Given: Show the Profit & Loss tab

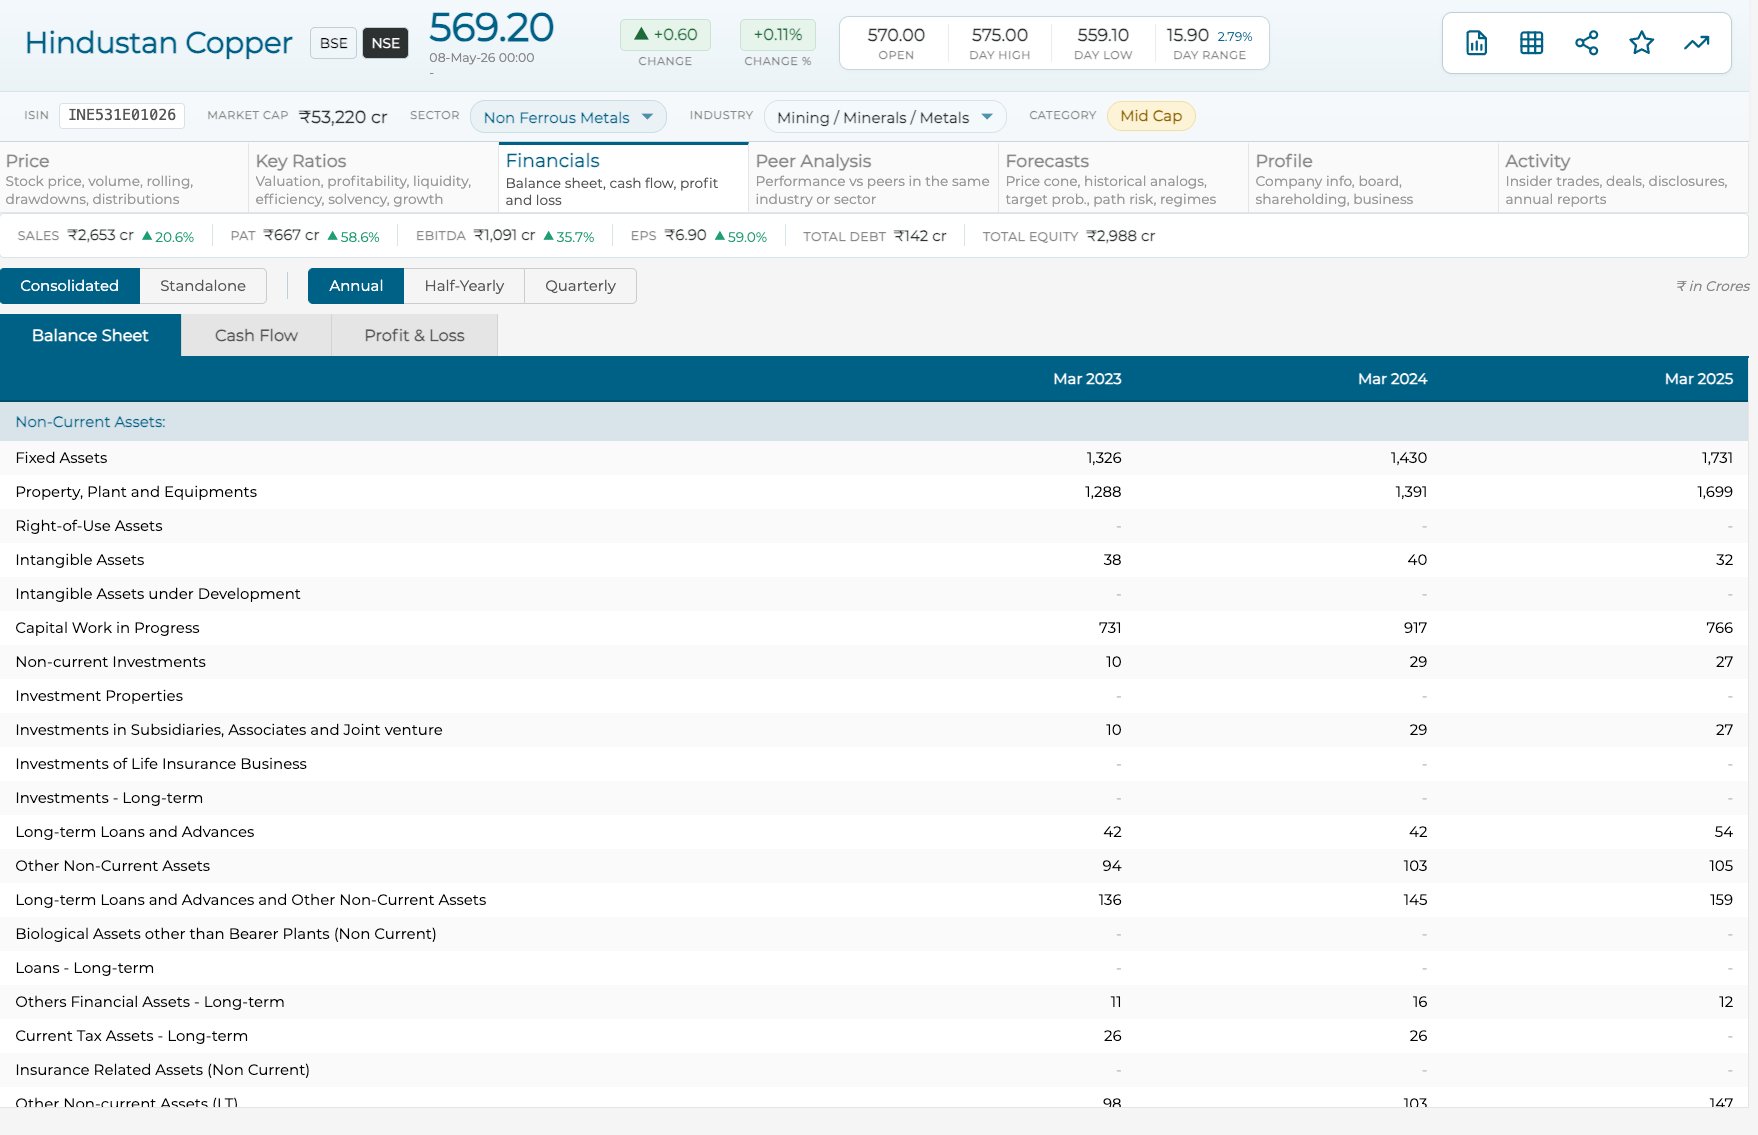Looking at the screenshot, I should [414, 336].
